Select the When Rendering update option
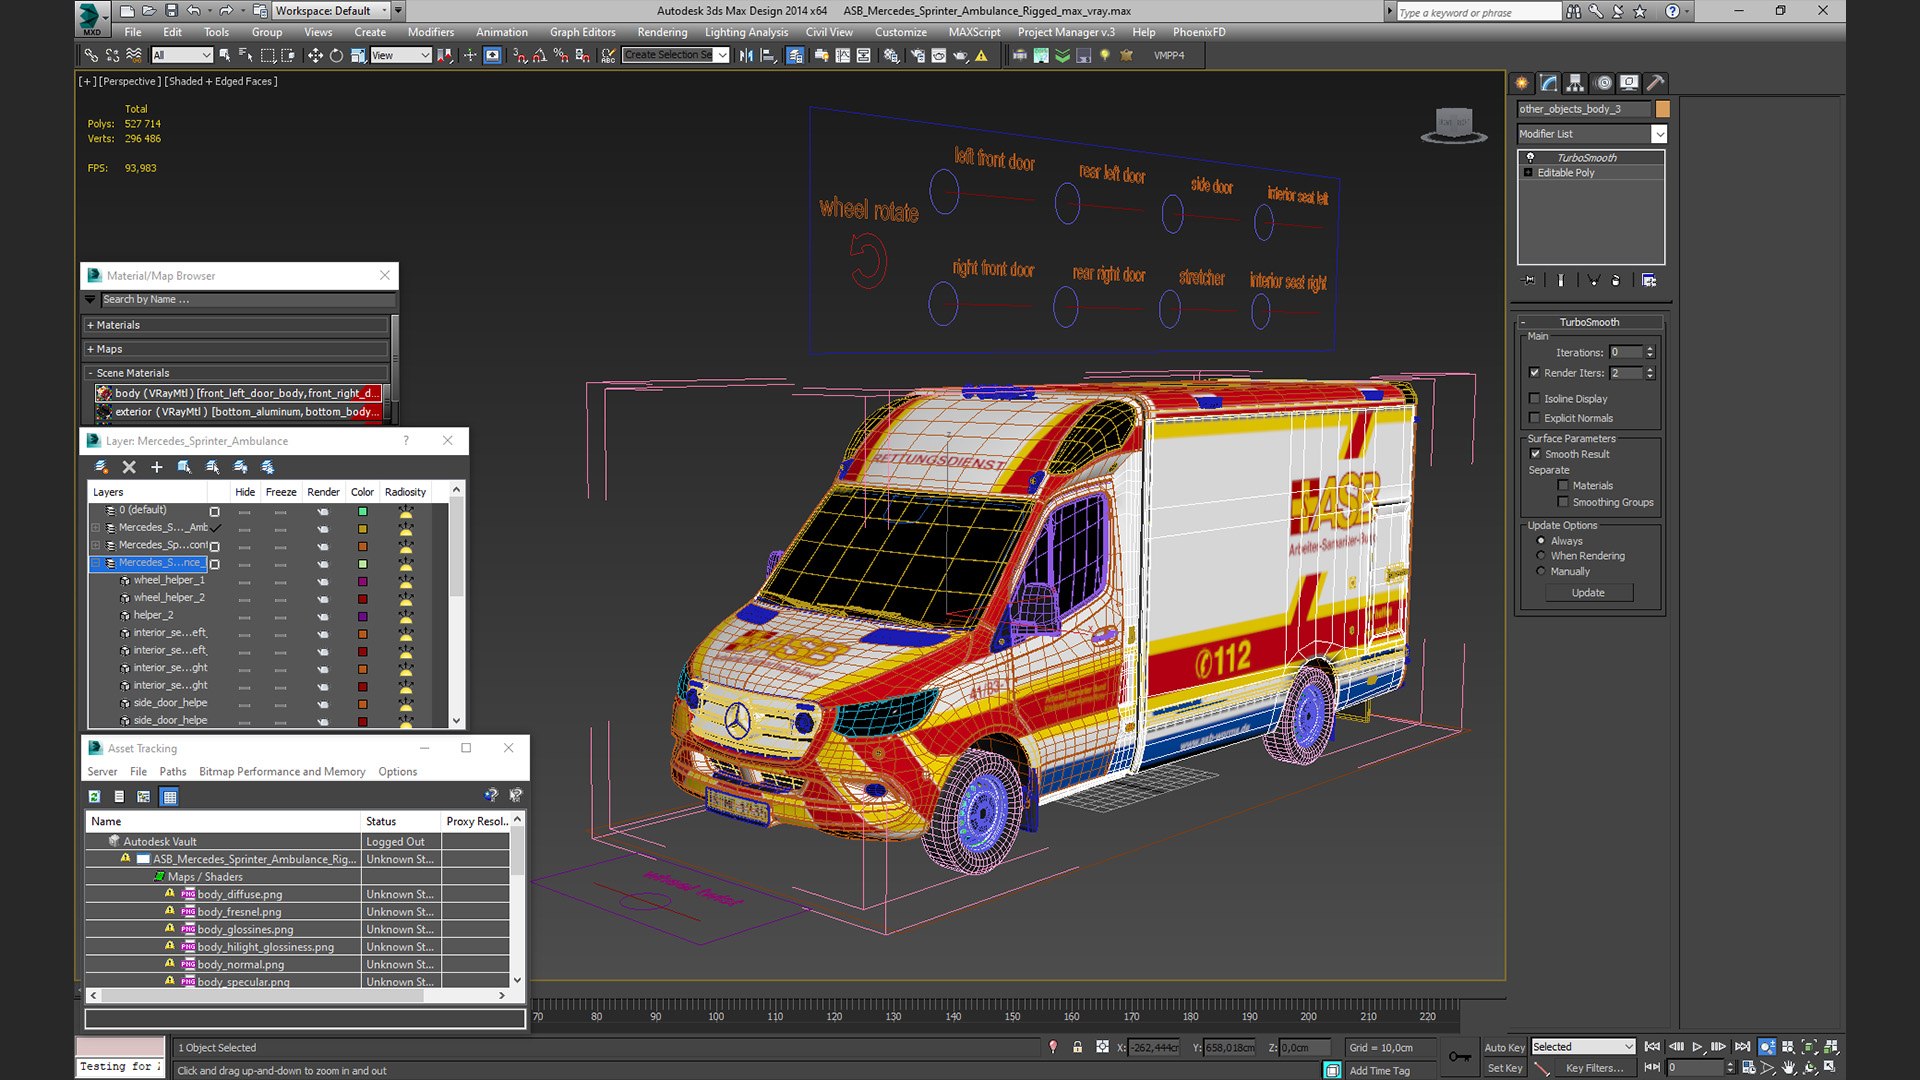The height and width of the screenshot is (1080, 1920). tap(1541, 556)
